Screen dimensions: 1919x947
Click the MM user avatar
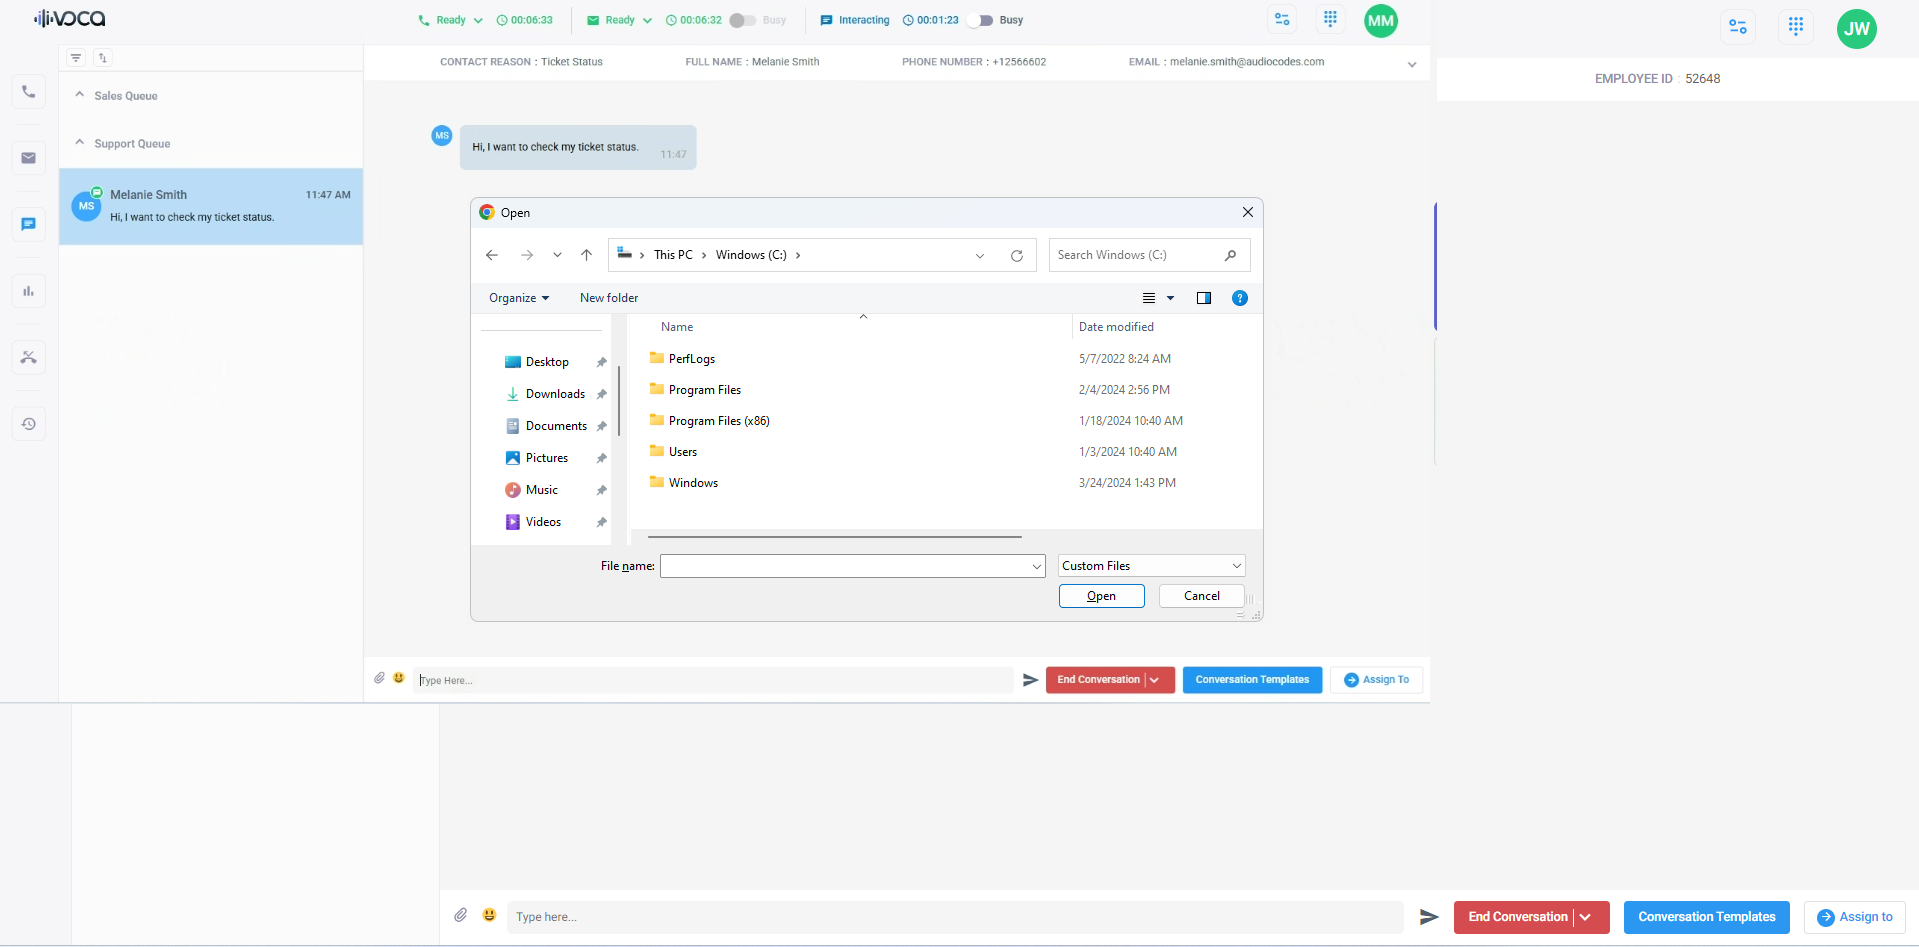click(x=1381, y=20)
